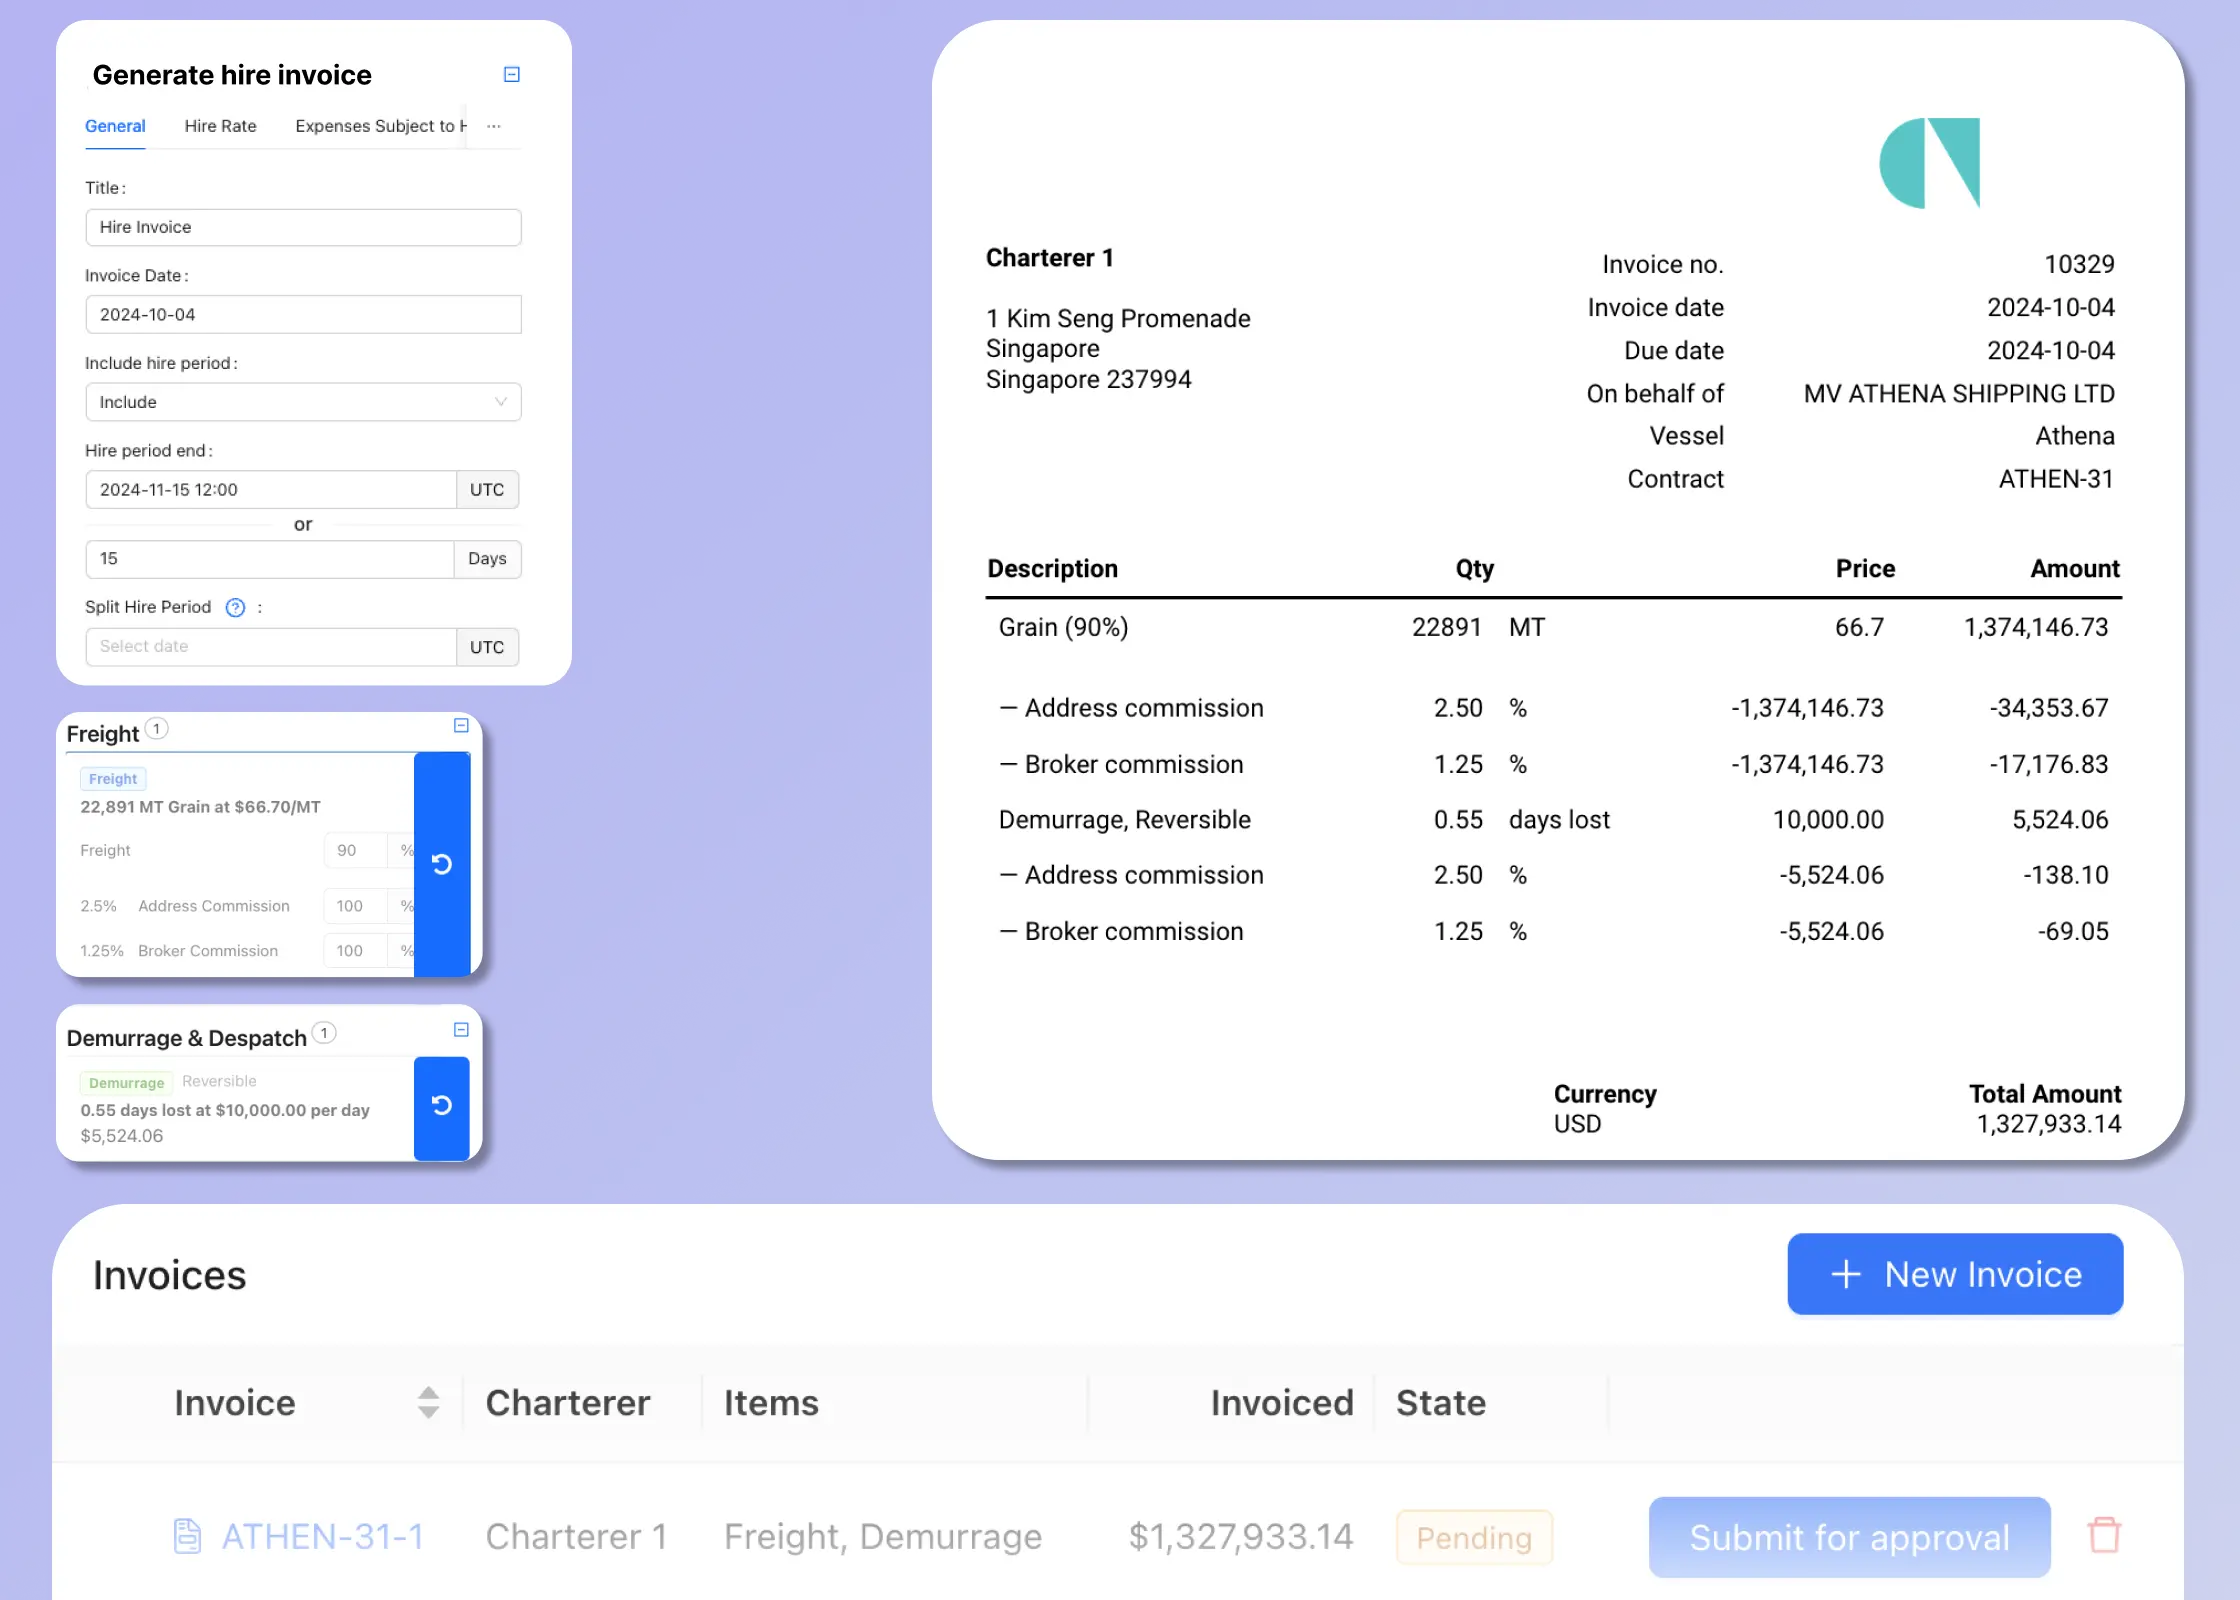Viewport: 2240px width, 1600px height.
Task: Select the Include hire period dropdown
Action: click(x=303, y=400)
